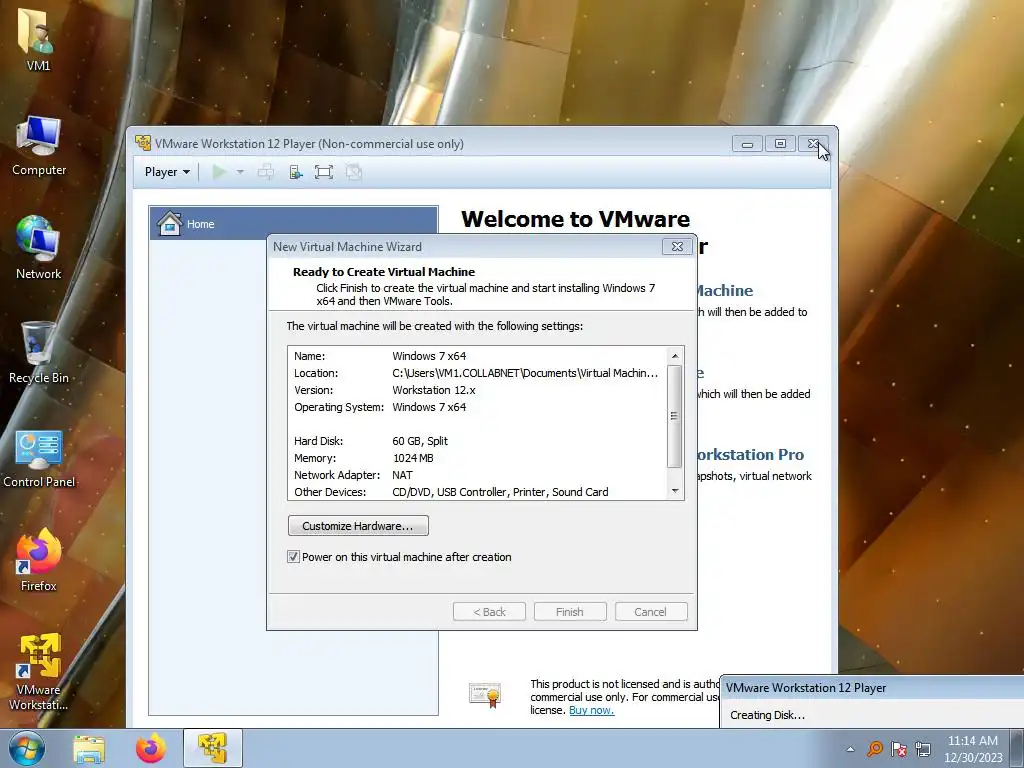Click the Unity mode toolbar icon
This screenshot has width=1024, height=768.
pyautogui.click(x=353, y=172)
